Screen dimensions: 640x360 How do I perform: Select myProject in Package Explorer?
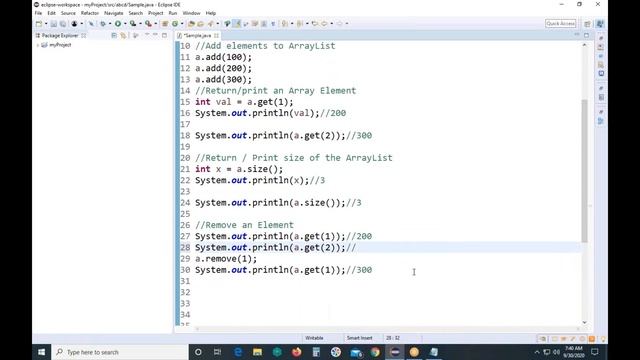click(60, 45)
